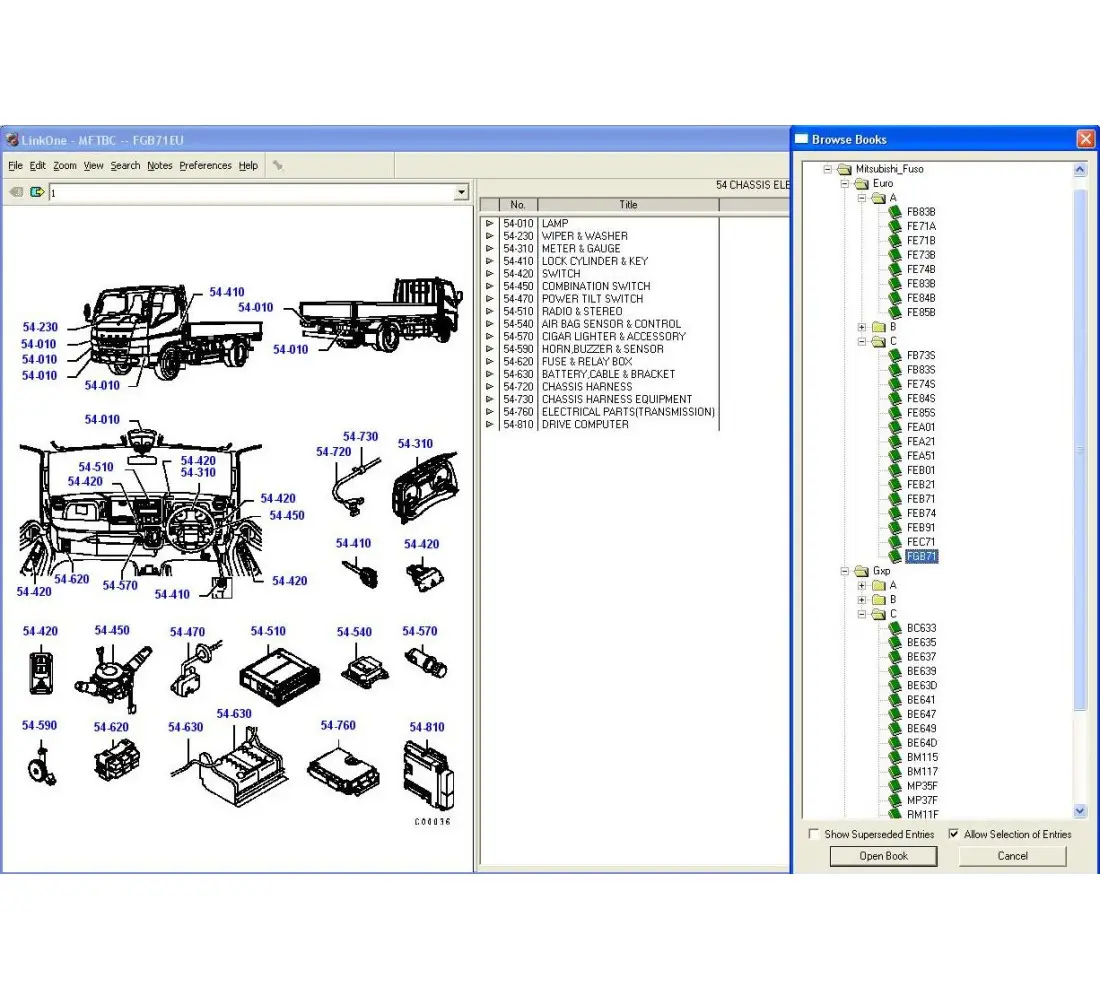Click the Gxp folder icon
This screenshot has height=1000, width=1100.
point(861,571)
